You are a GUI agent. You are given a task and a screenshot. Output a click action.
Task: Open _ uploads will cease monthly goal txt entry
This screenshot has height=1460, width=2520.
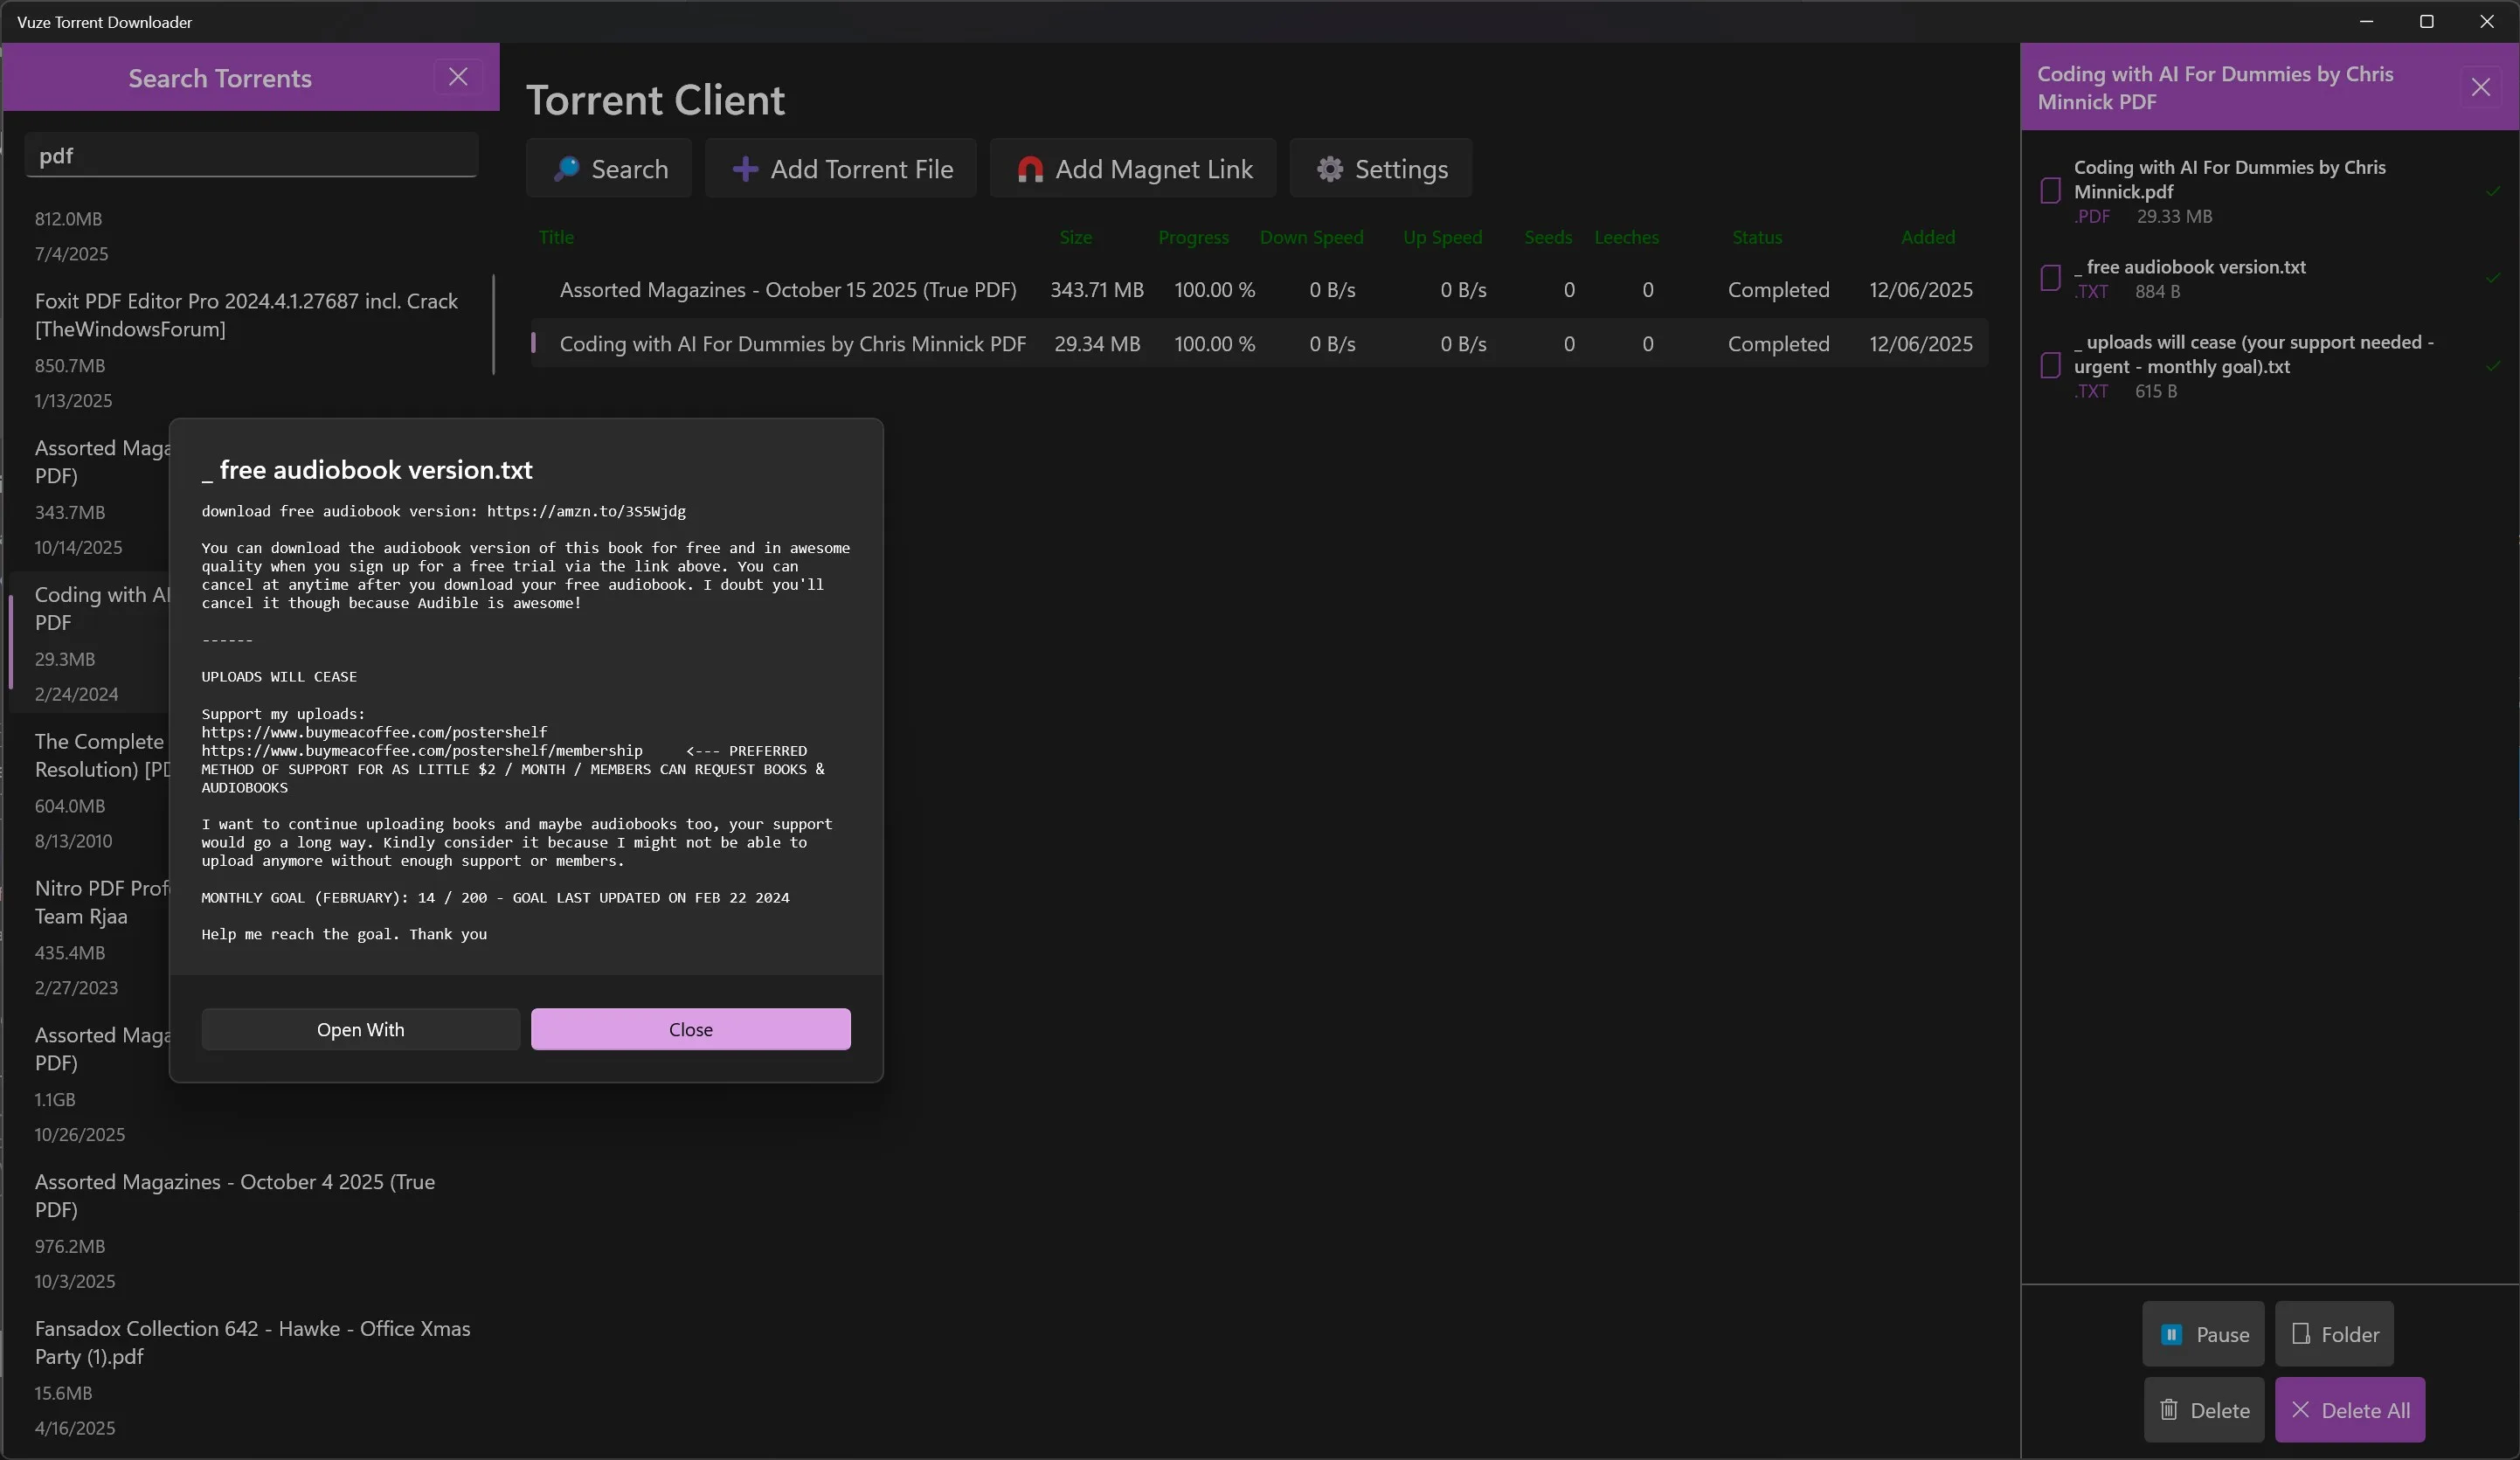(2270, 366)
